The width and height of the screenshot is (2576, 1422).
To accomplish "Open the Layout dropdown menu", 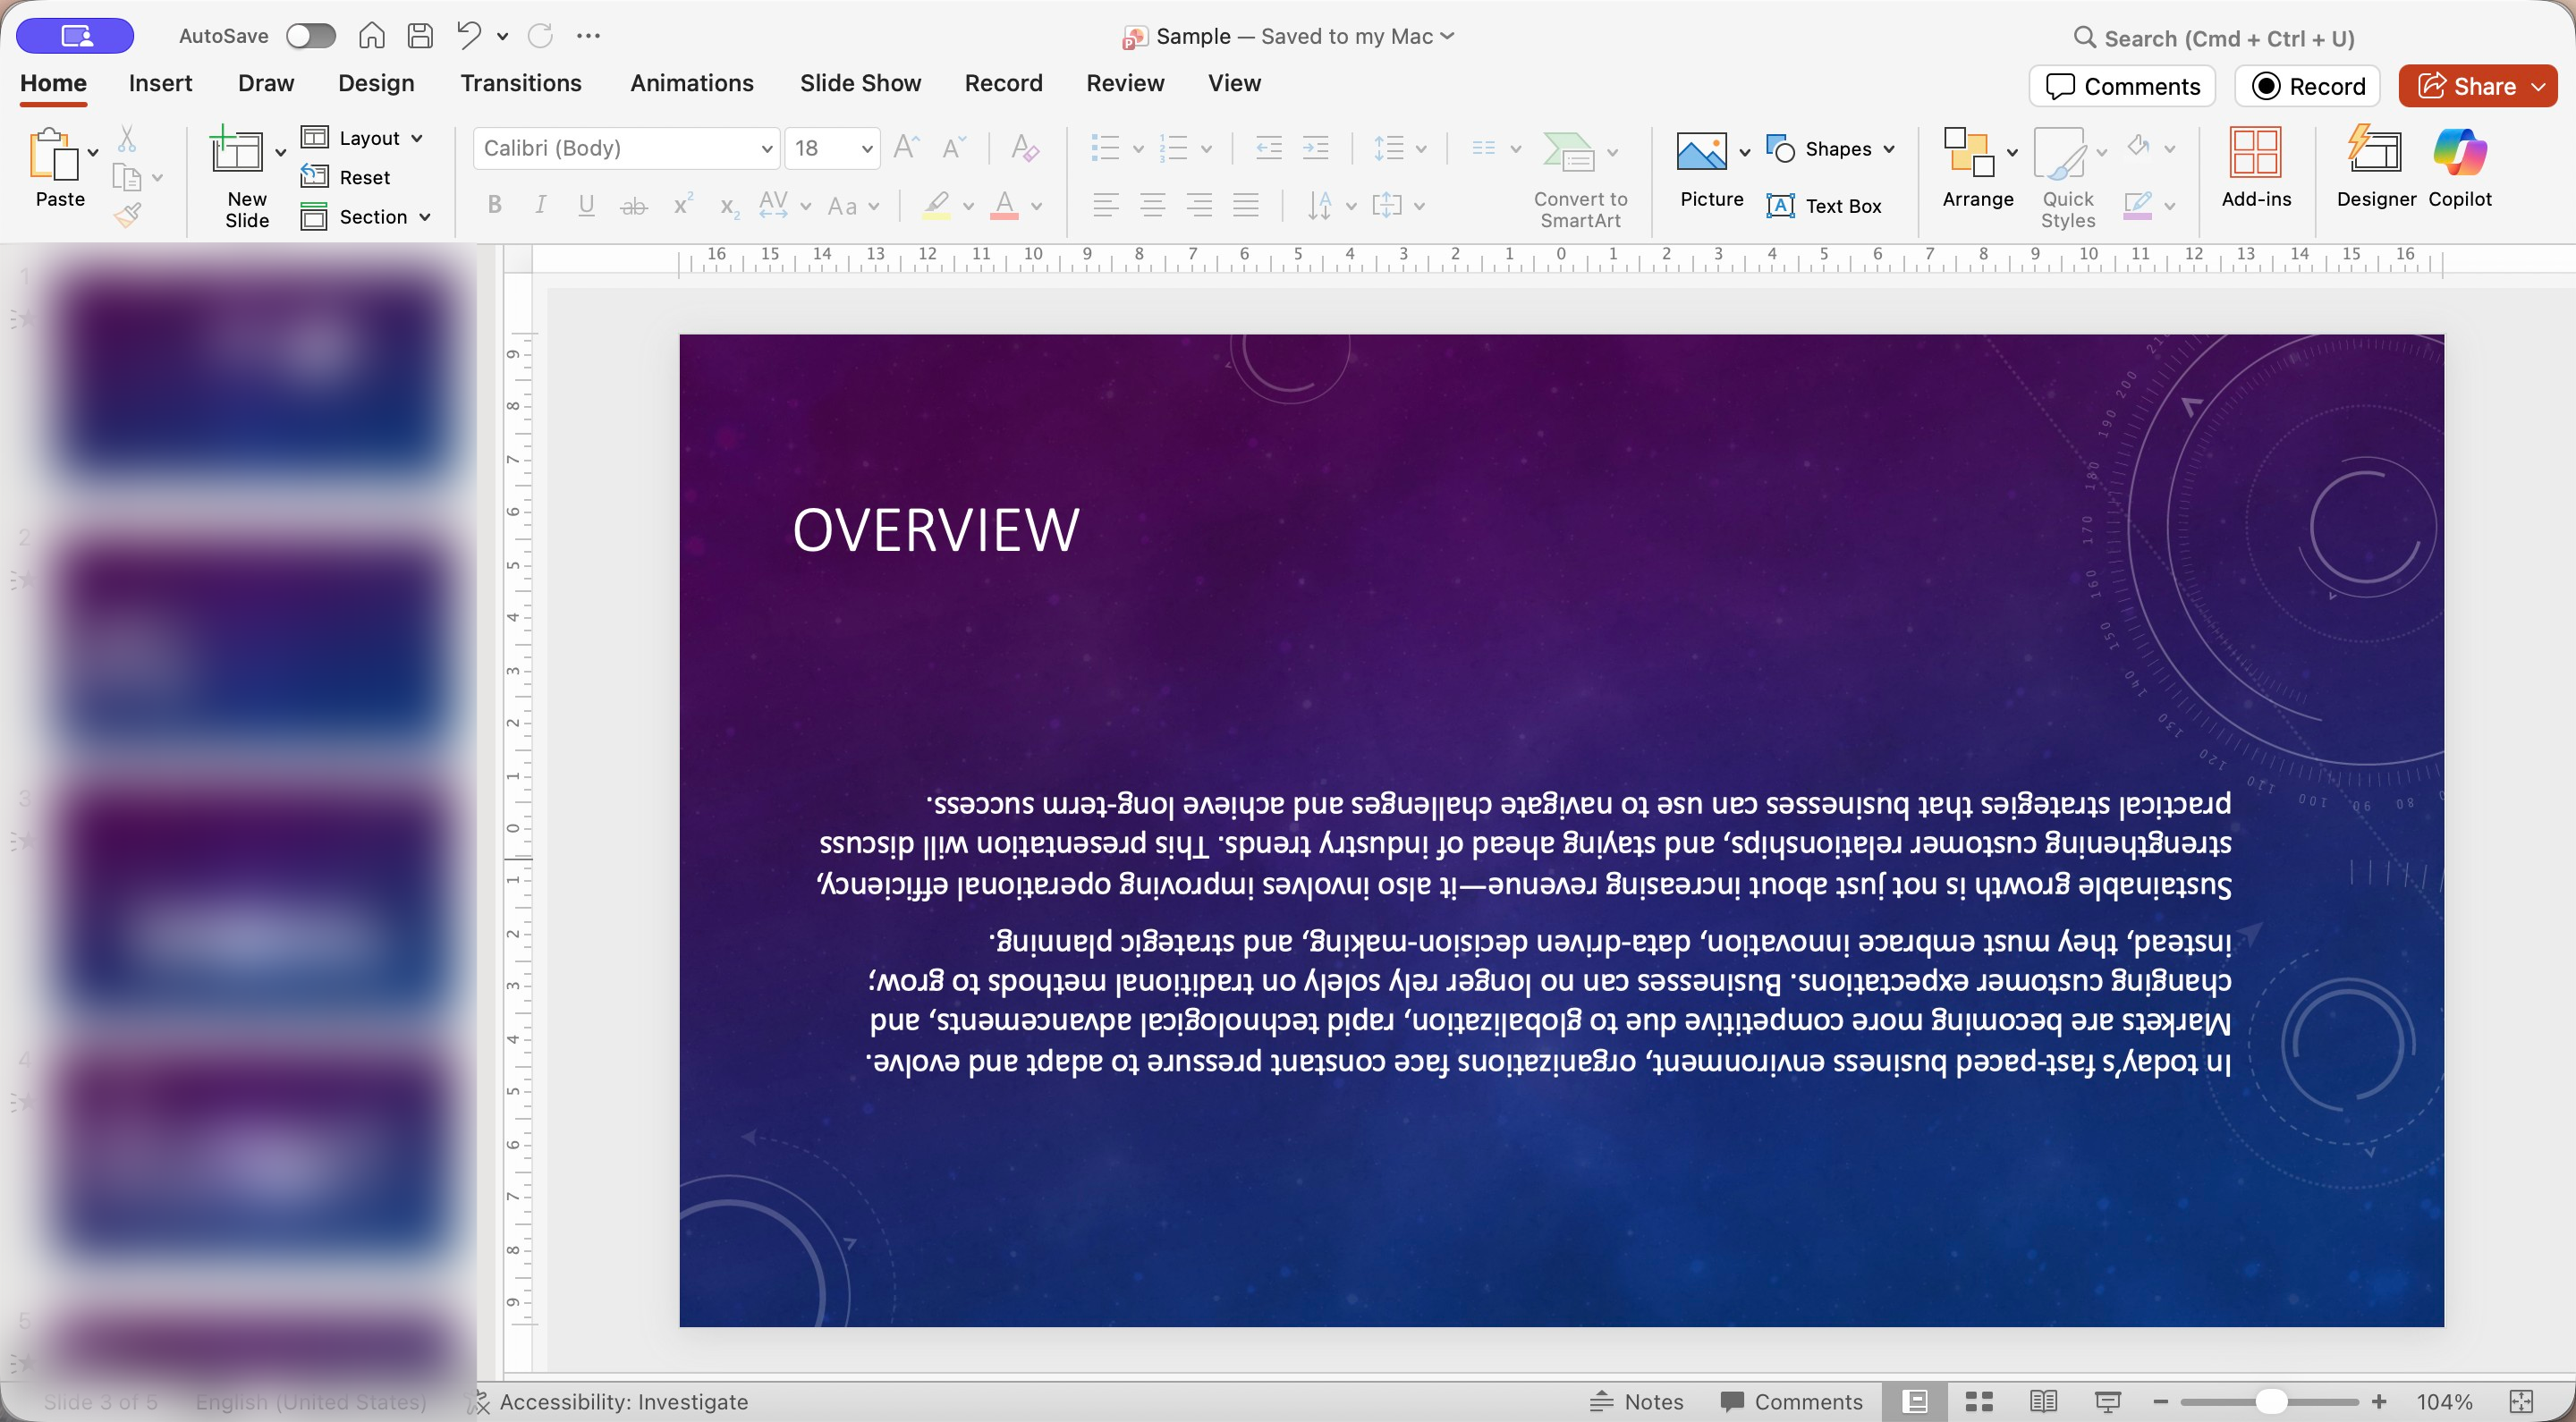I will click(x=363, y=138).
